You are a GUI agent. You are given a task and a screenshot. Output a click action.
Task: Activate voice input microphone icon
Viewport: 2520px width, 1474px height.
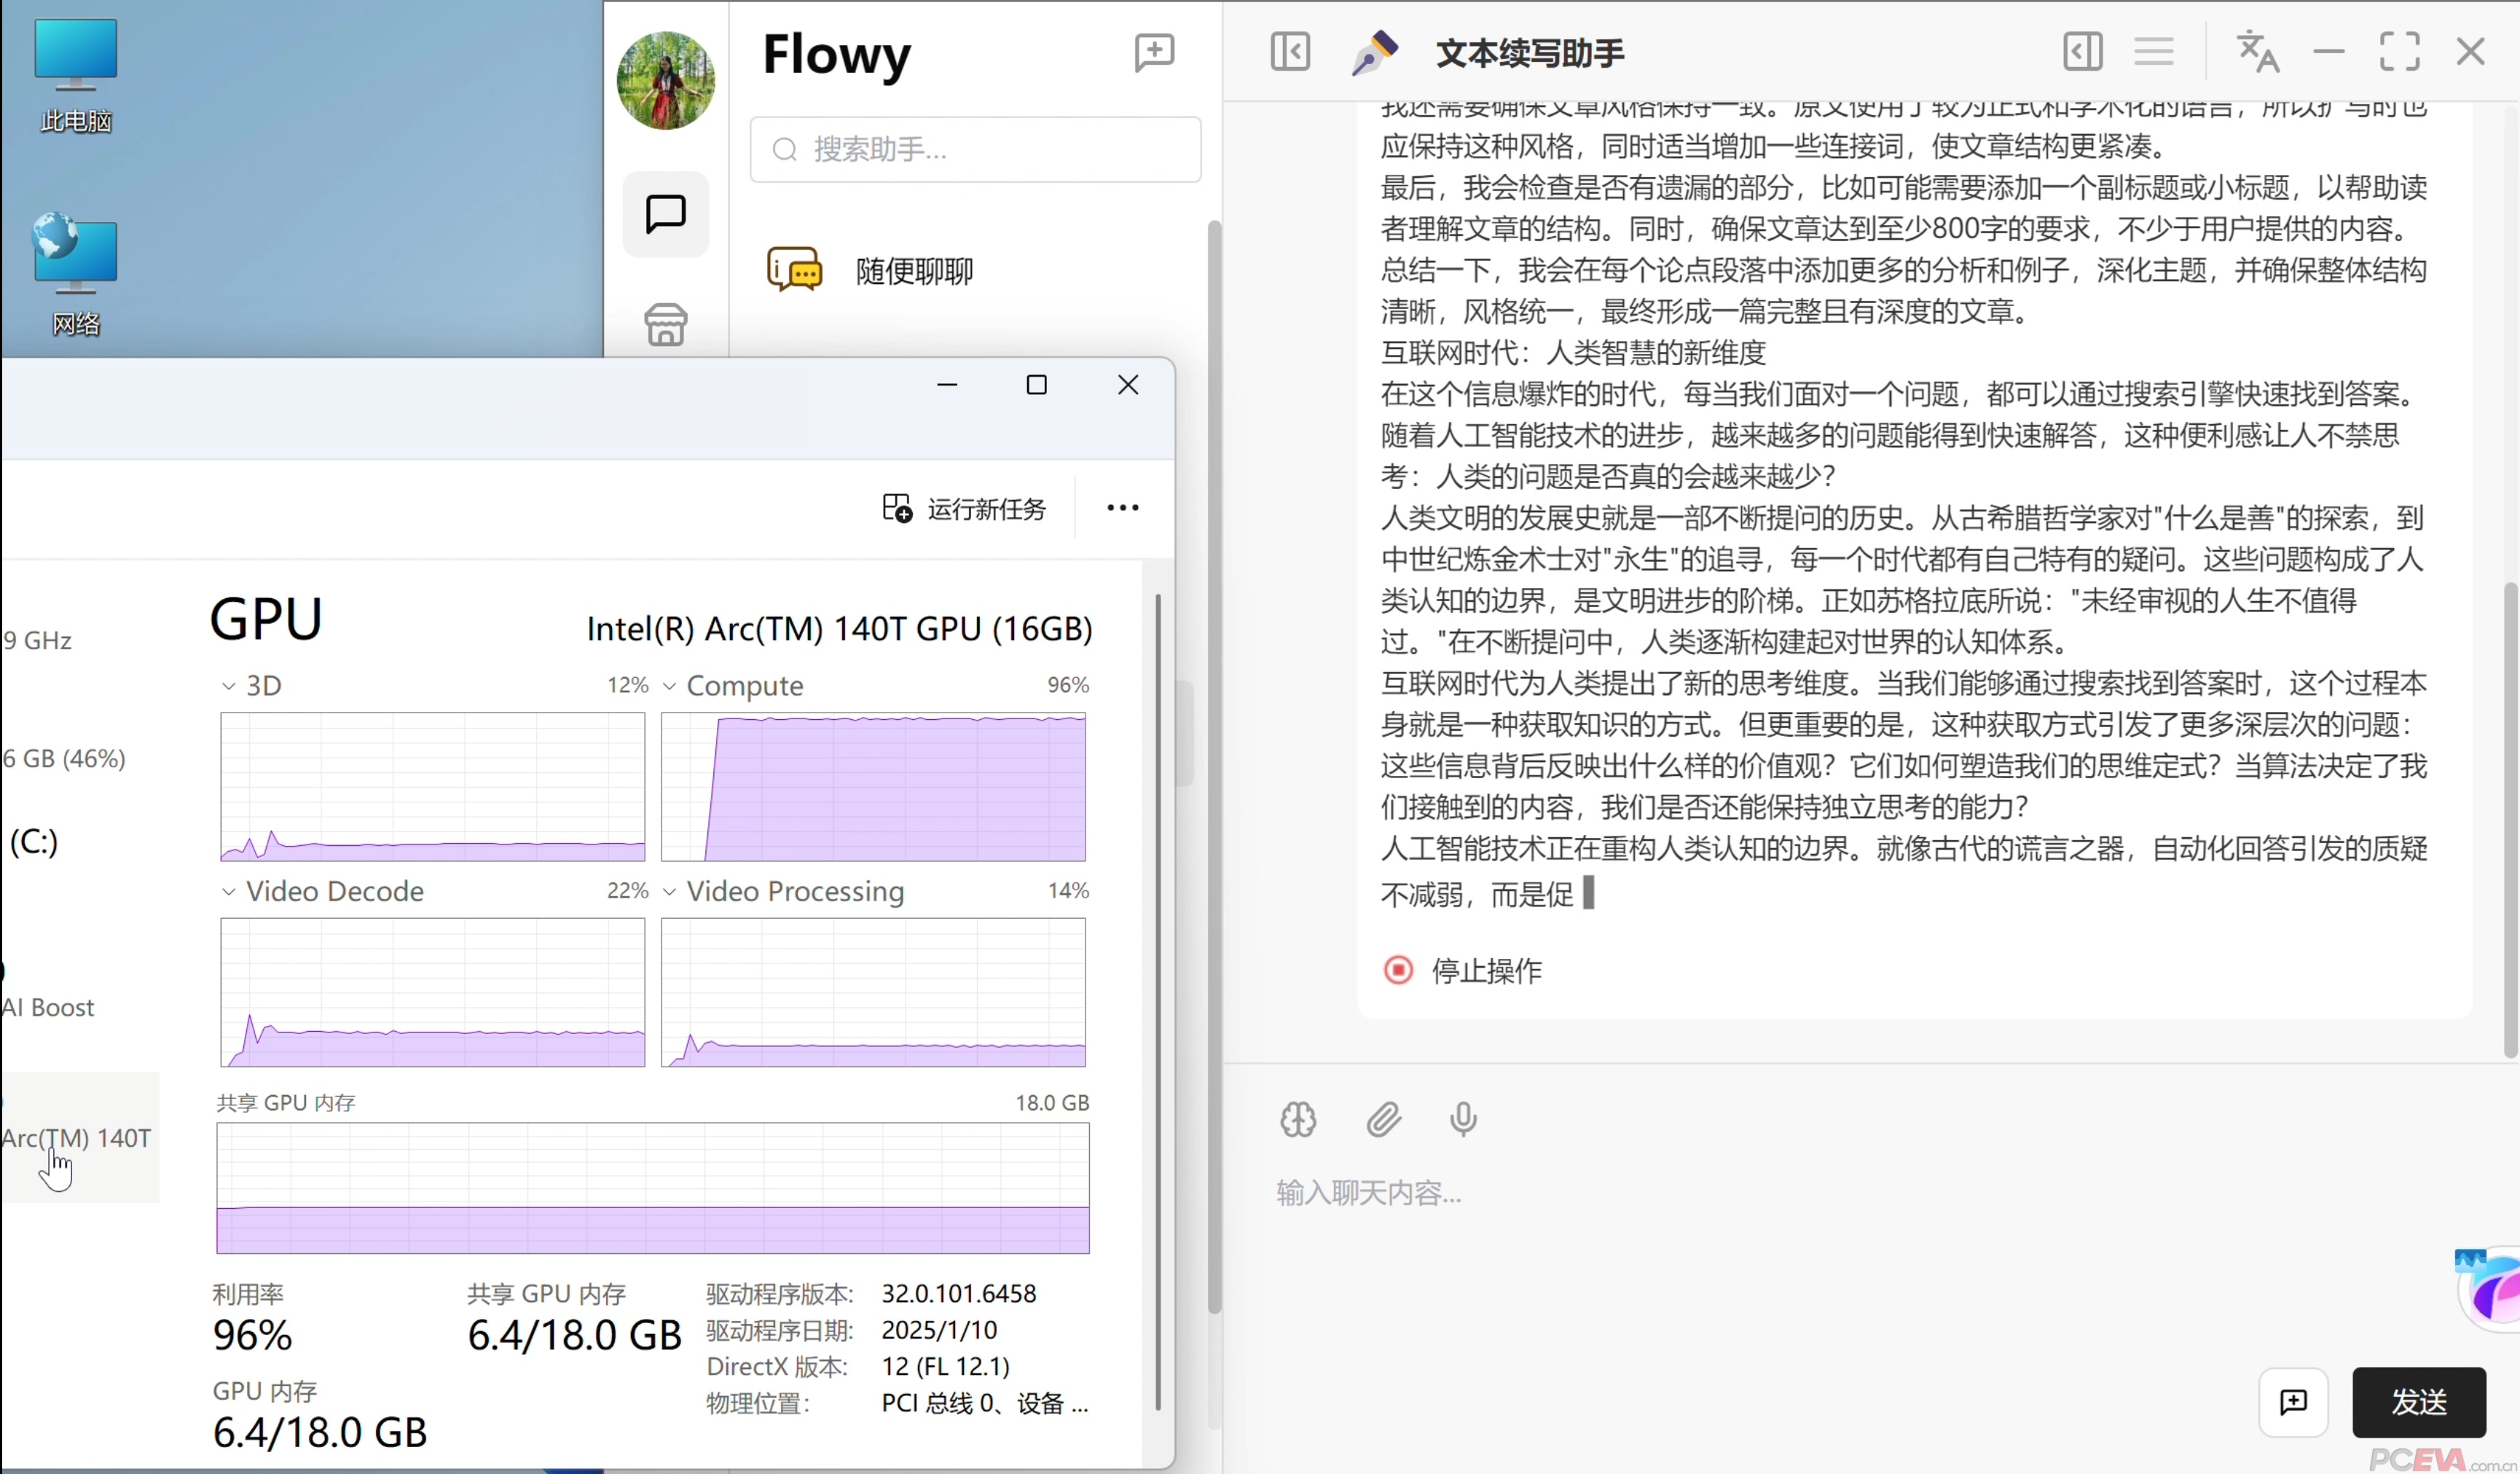[x=1463, y=1119]
